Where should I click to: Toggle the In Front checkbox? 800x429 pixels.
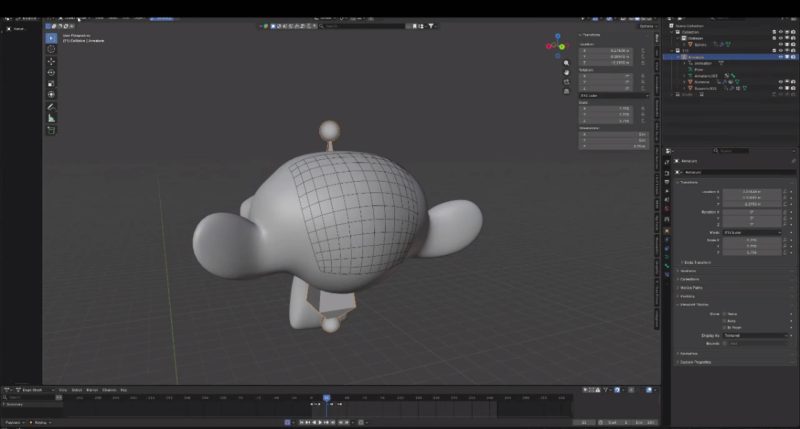(x=724, y=327)
